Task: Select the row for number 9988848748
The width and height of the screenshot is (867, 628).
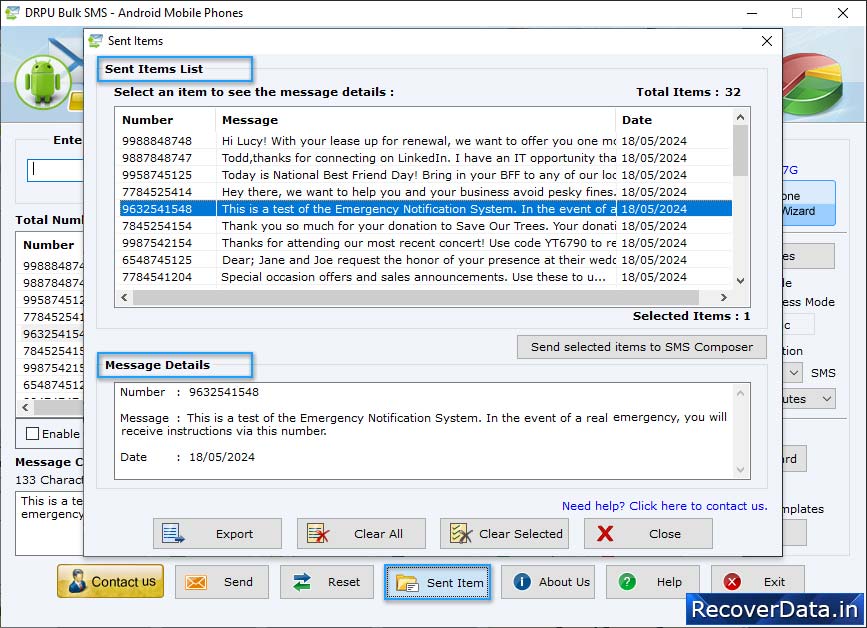Action: pyautogui.click(x=426, y=141)
